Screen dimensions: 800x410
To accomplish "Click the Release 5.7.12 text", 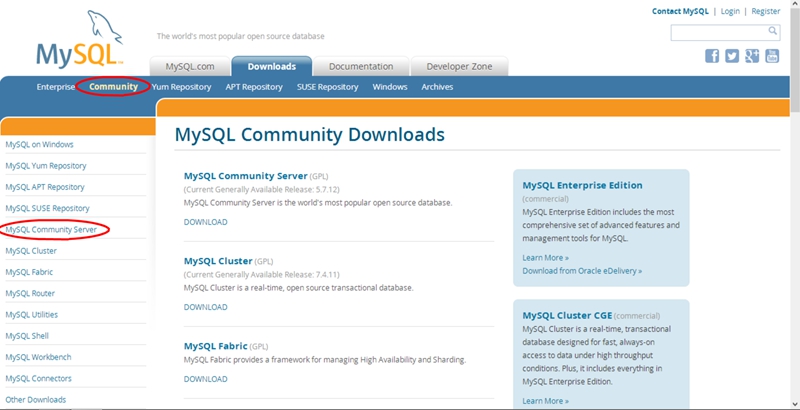I will click(x=261, y=190).
